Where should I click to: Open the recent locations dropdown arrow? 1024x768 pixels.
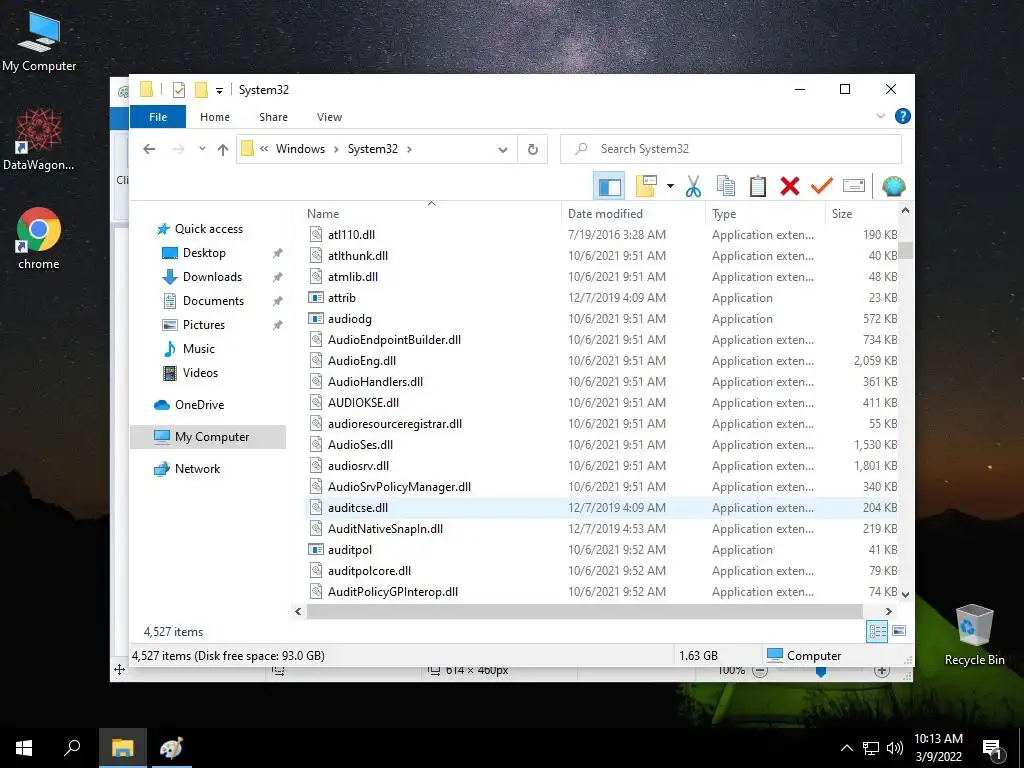coord(202,149)
